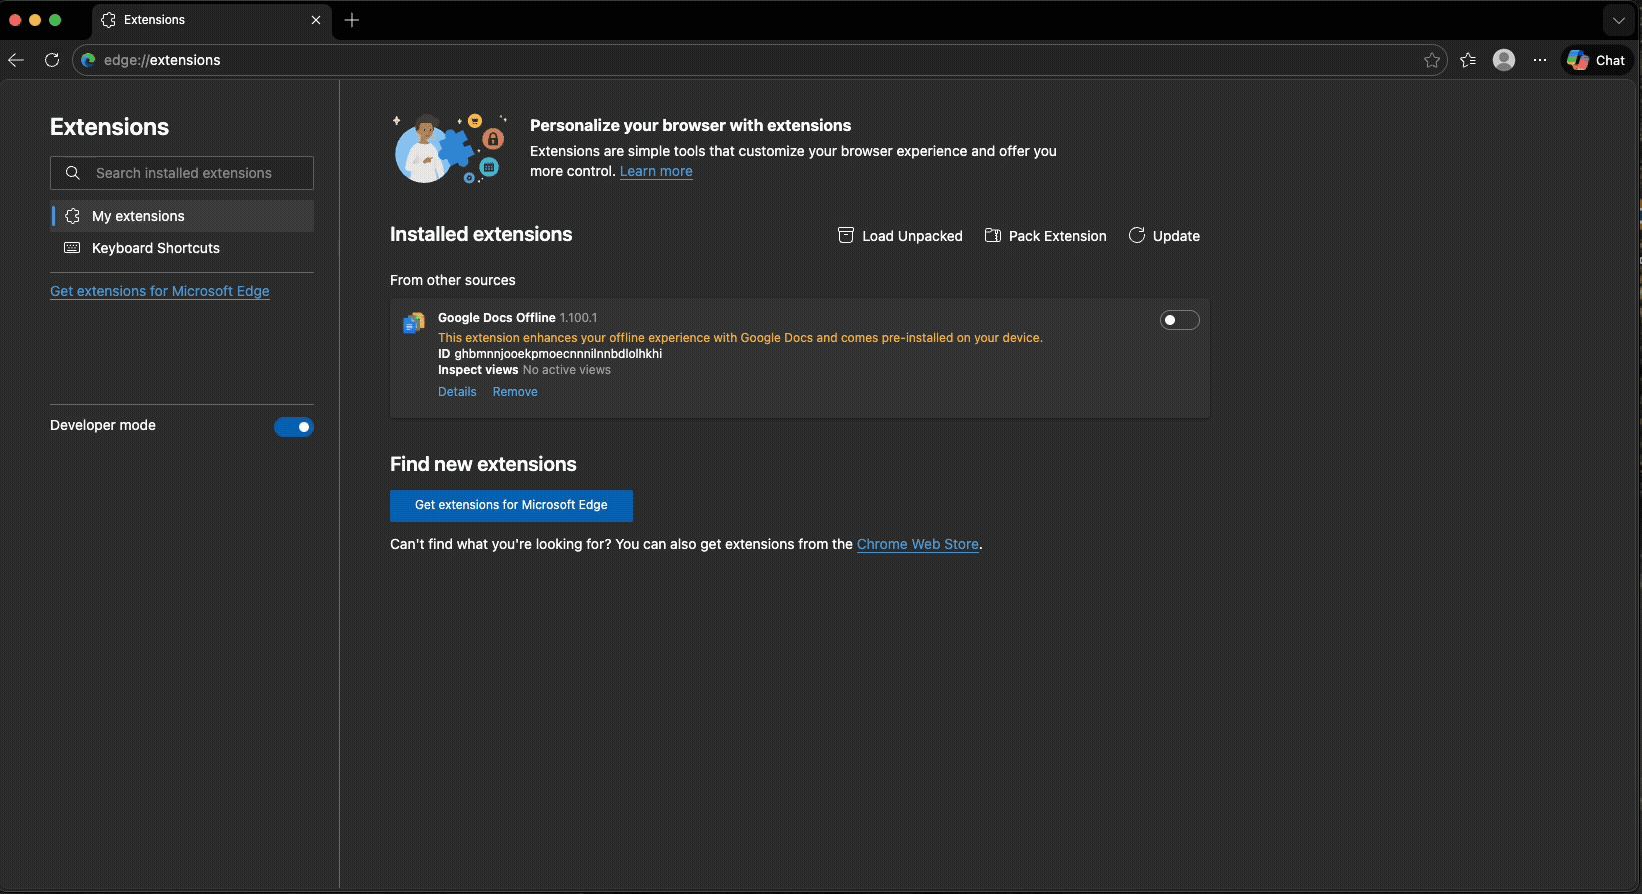Minimize the window with yellow button
1642x894 pixels.
coord(35,20)
